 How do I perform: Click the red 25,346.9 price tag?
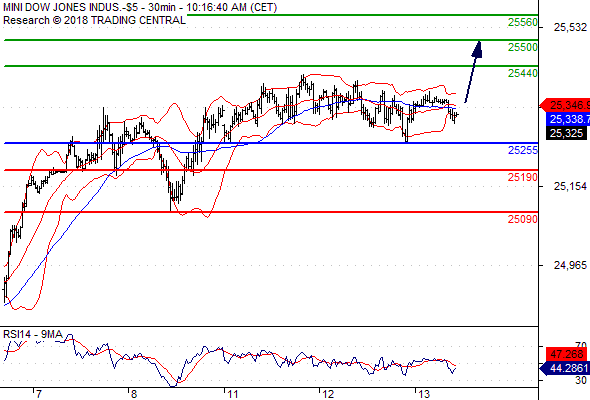[x=565, y=105]
